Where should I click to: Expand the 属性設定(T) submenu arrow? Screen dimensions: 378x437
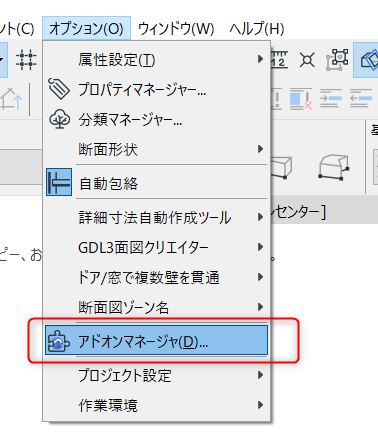pyautogui.click(x=260, y=59)
